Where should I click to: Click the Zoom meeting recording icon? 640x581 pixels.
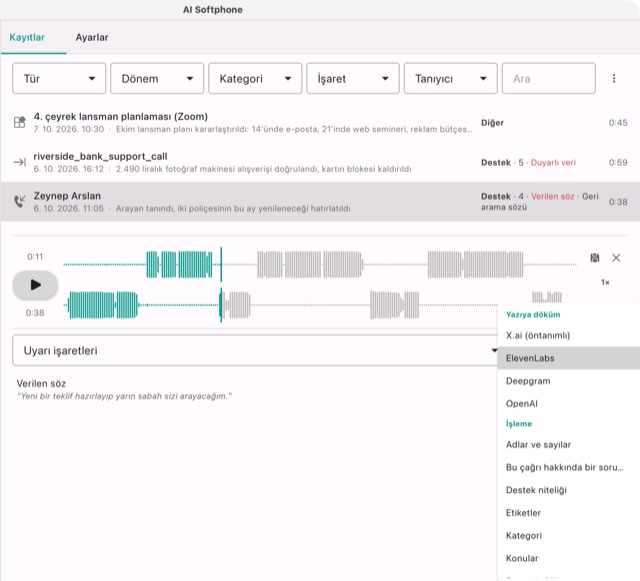click(20, 122)
